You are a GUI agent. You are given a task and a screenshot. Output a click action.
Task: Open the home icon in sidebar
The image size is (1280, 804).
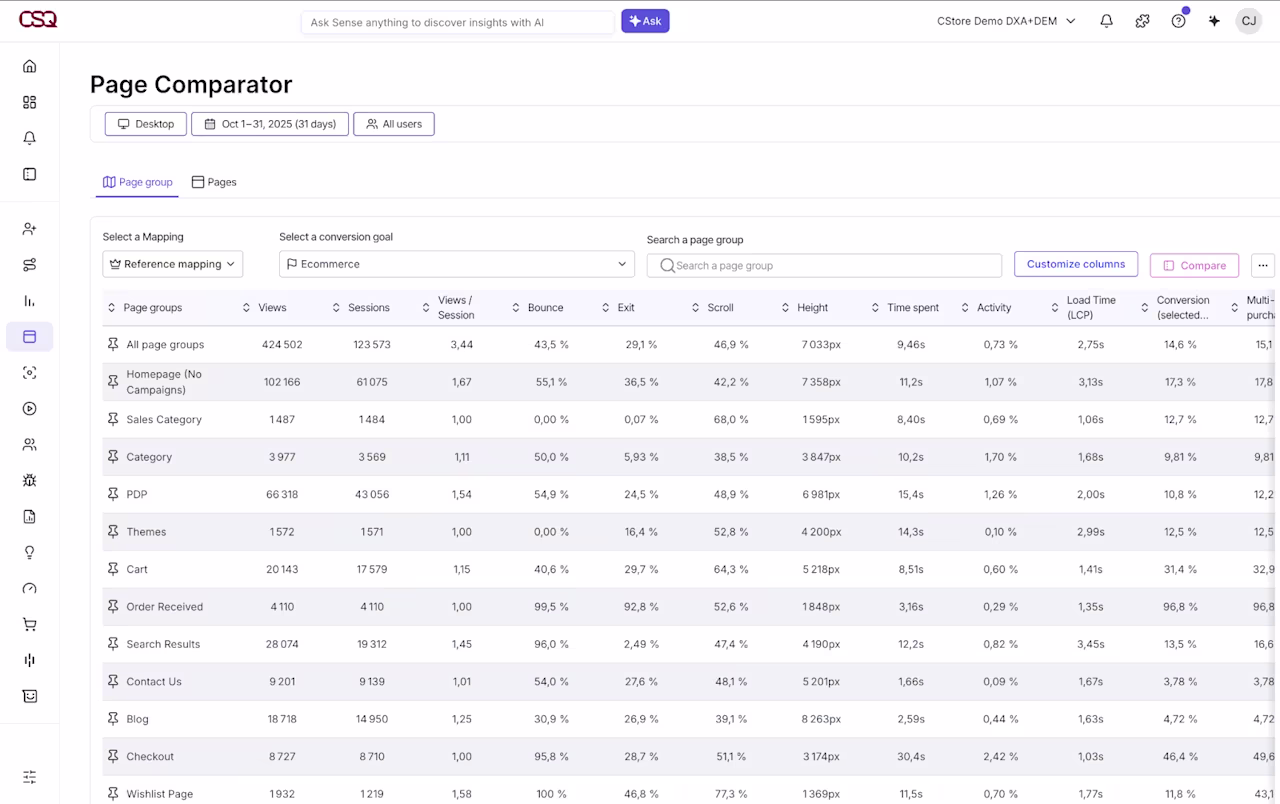coord(29,66)
